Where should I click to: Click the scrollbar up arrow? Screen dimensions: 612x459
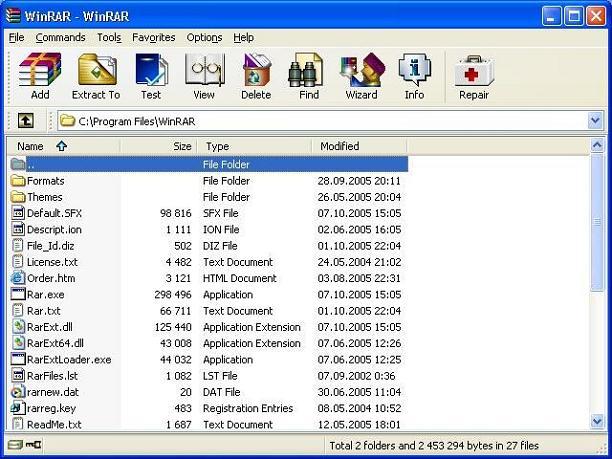click(x=597, y=146)
